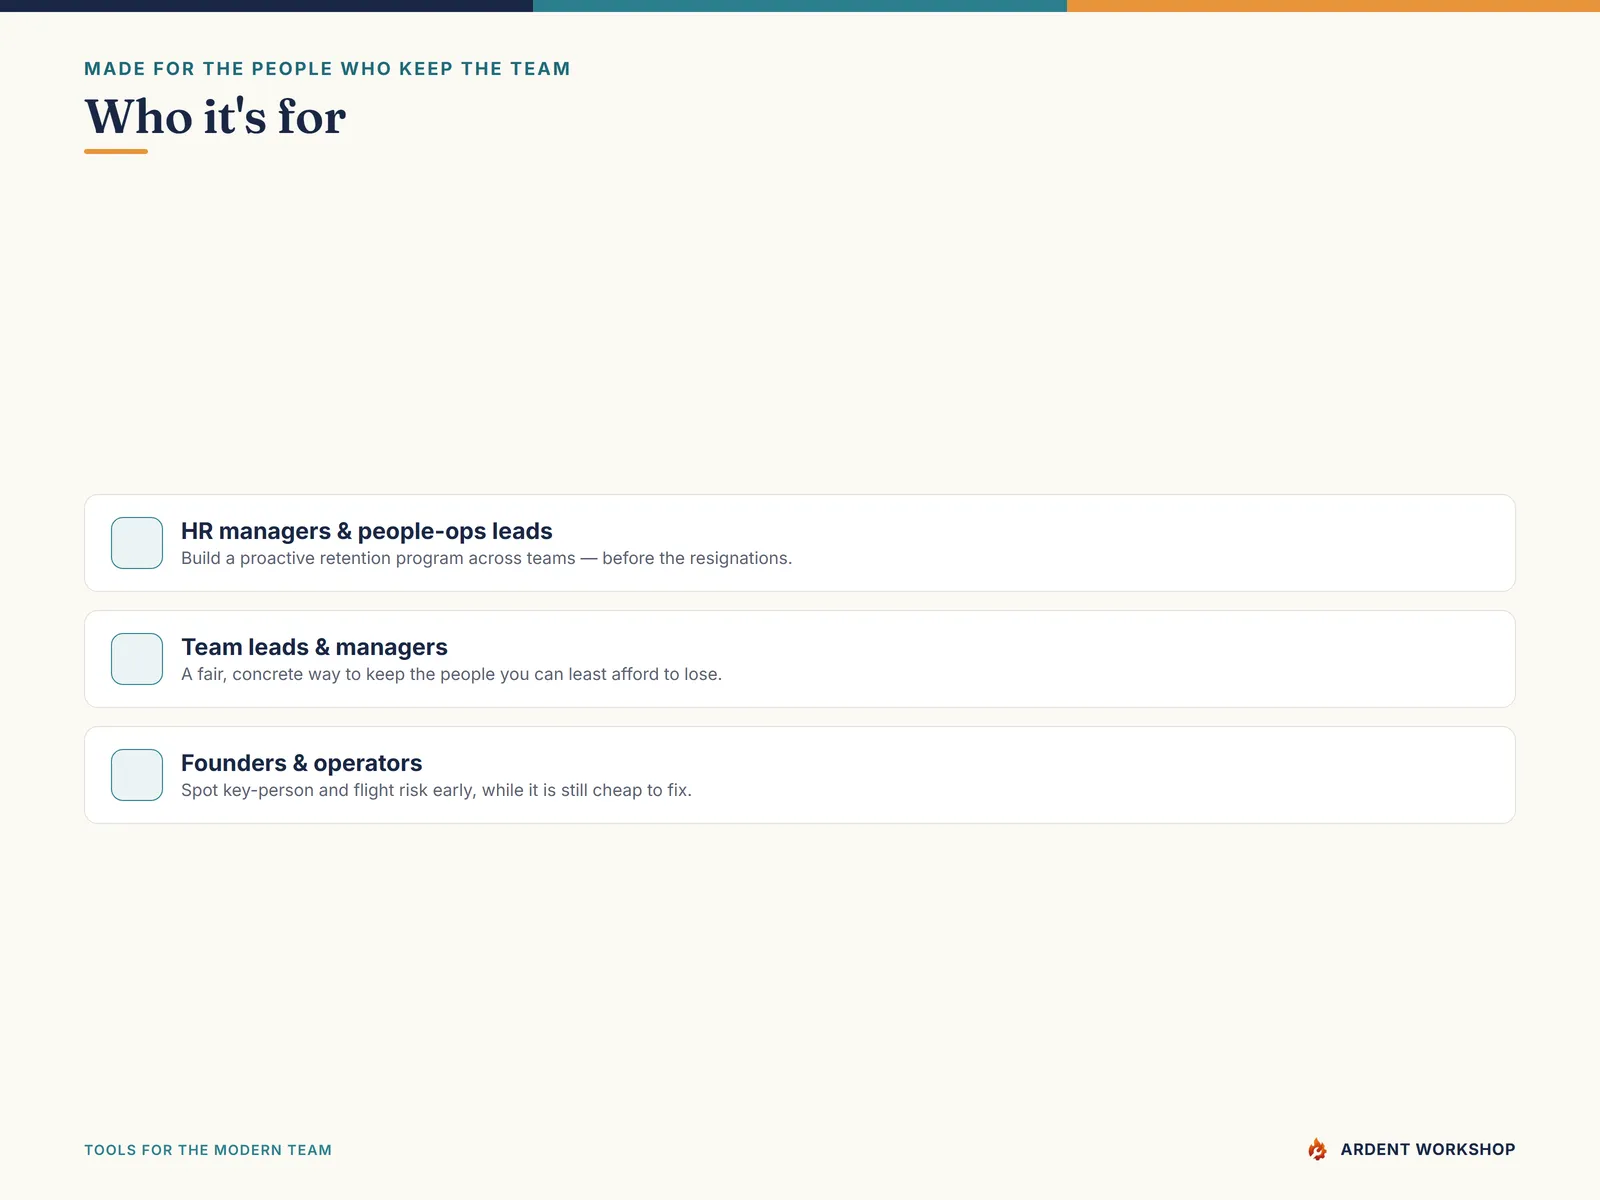This screenshot has width=1600, height=1200.
Task: Click the Ardent Workshop flame logo icon
Action: tap(1317, 1149)
